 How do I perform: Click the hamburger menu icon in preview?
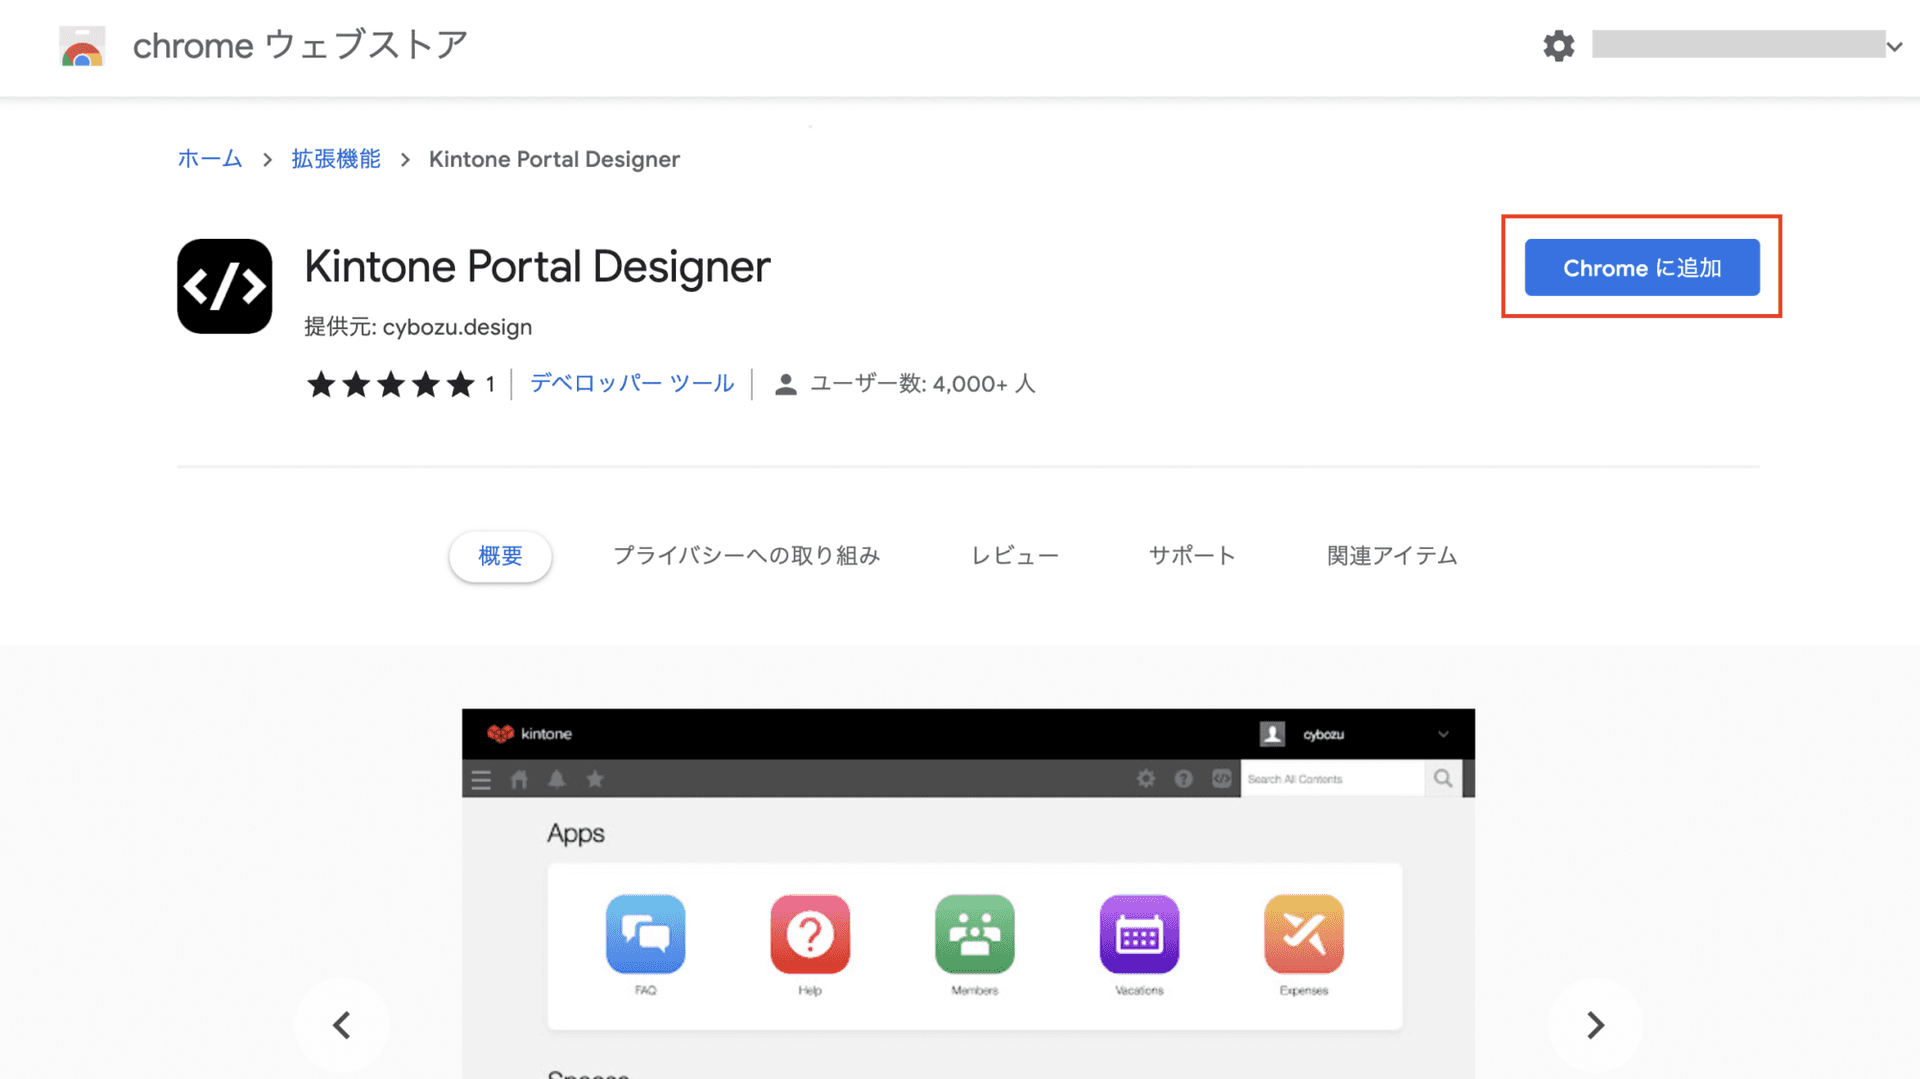(481, 780)
